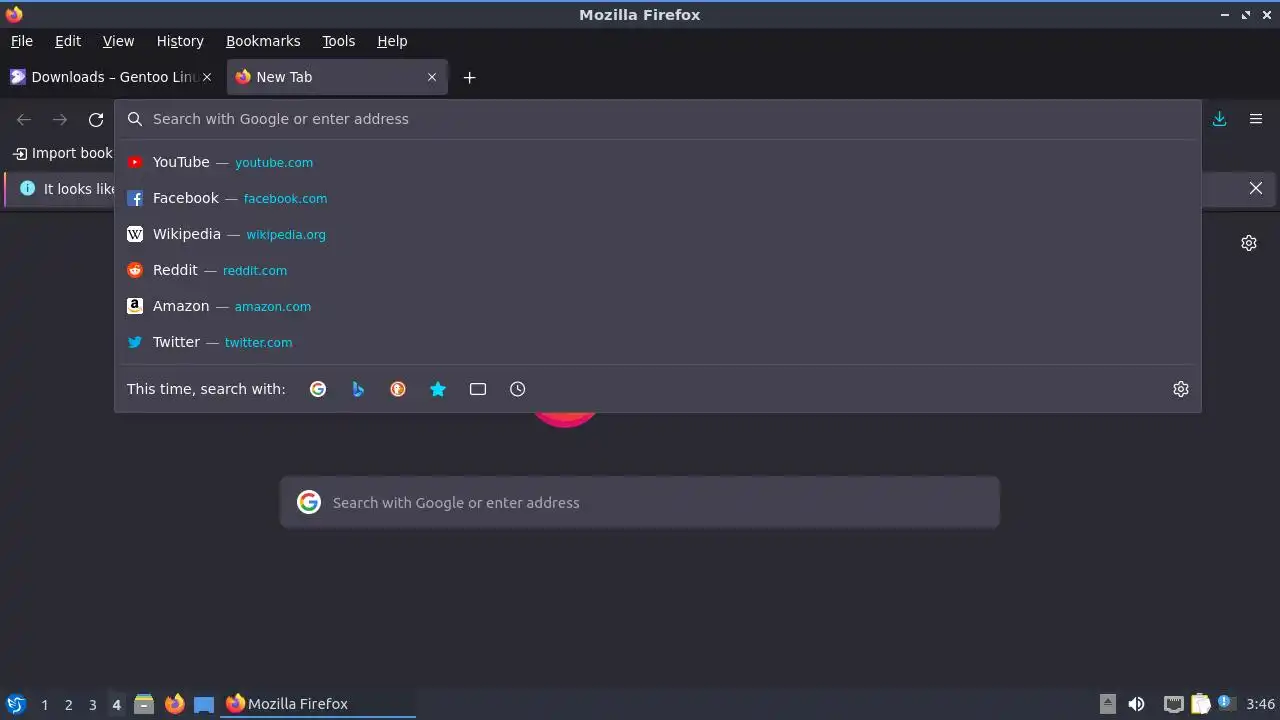Click the Forward navigation arrow
The width and height of the screenshot is (1280, 720).
pyautogui.click(x=60, y=119)
